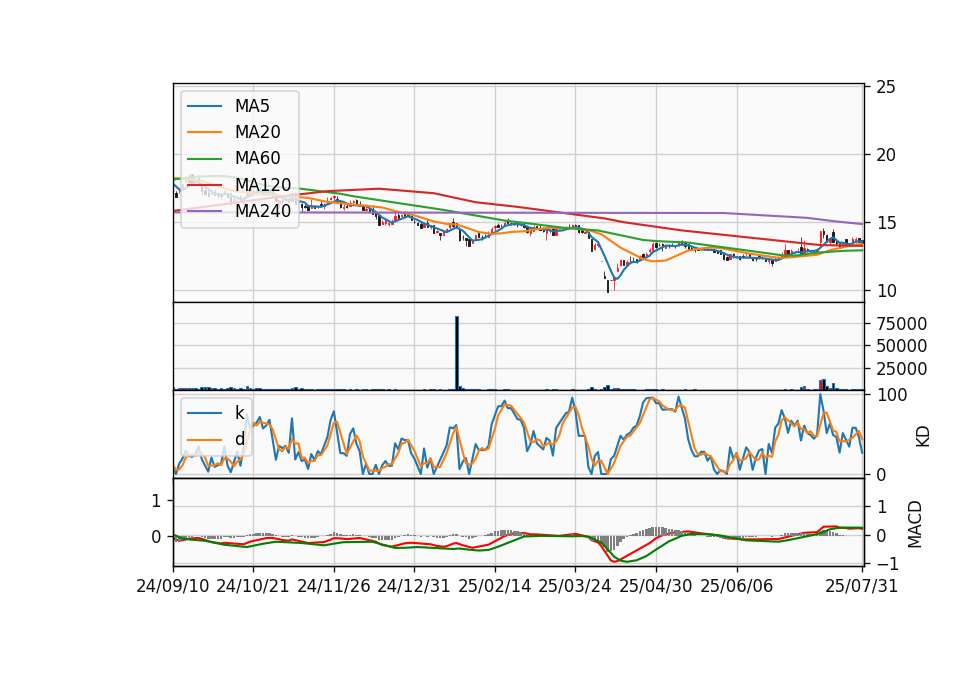Pick the MA60 legend entry
Viewport: 960px width, 690px height.
point(234,159)
